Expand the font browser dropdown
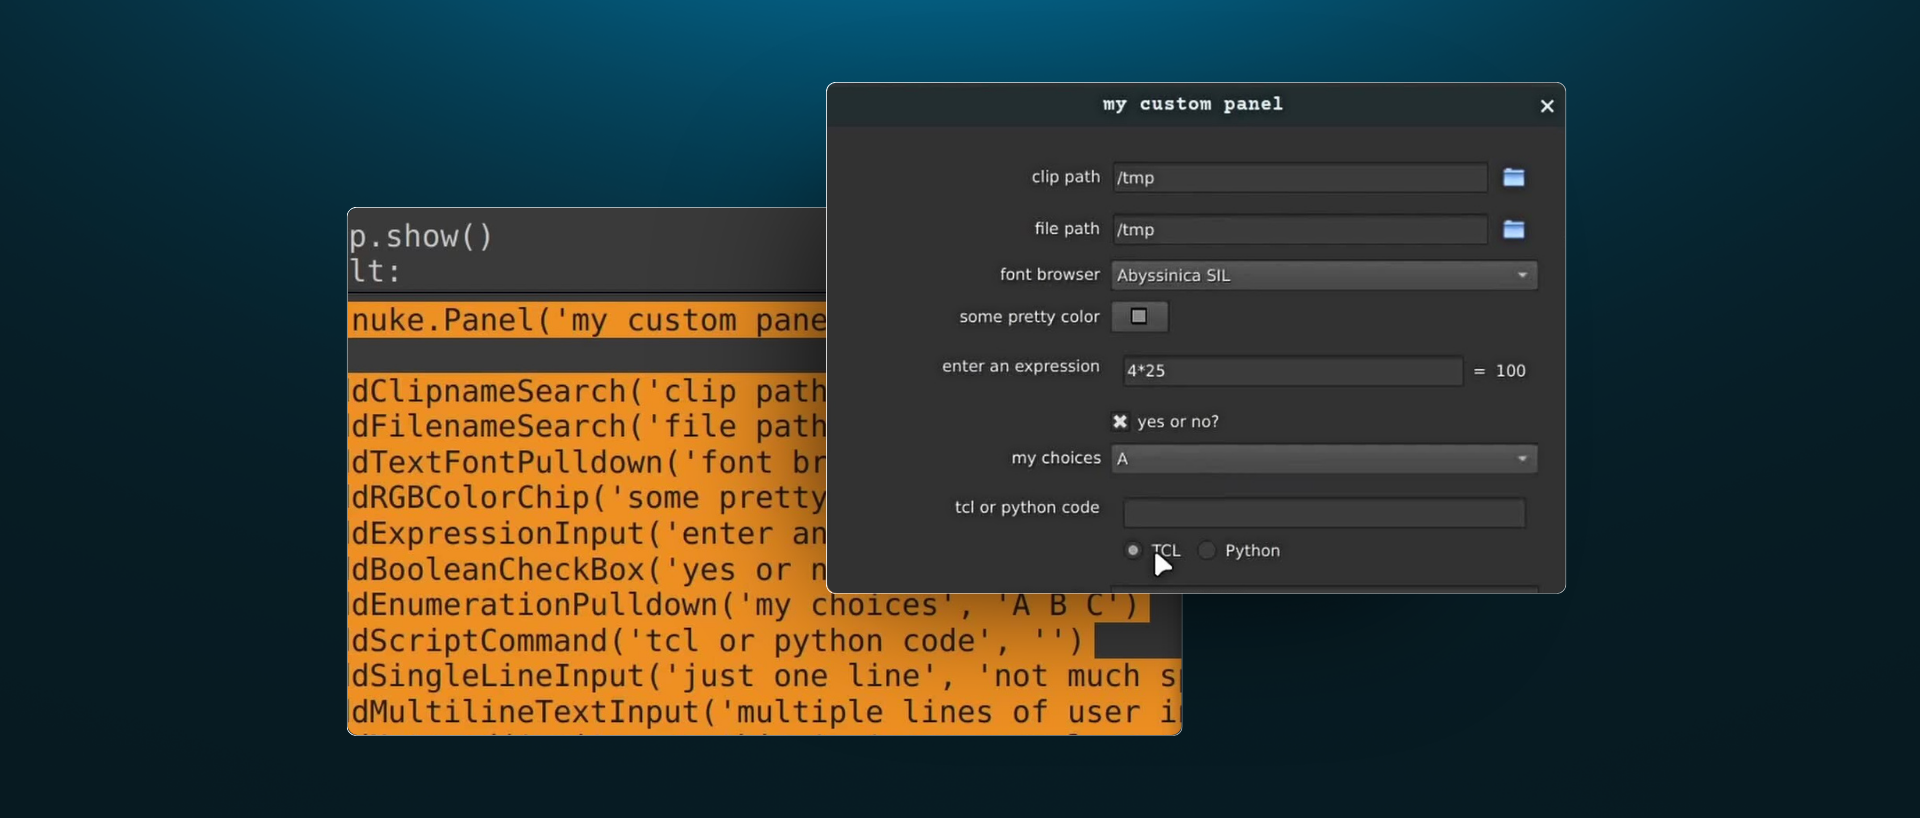The image size is (1920, 818). (x=1324, y=275)
